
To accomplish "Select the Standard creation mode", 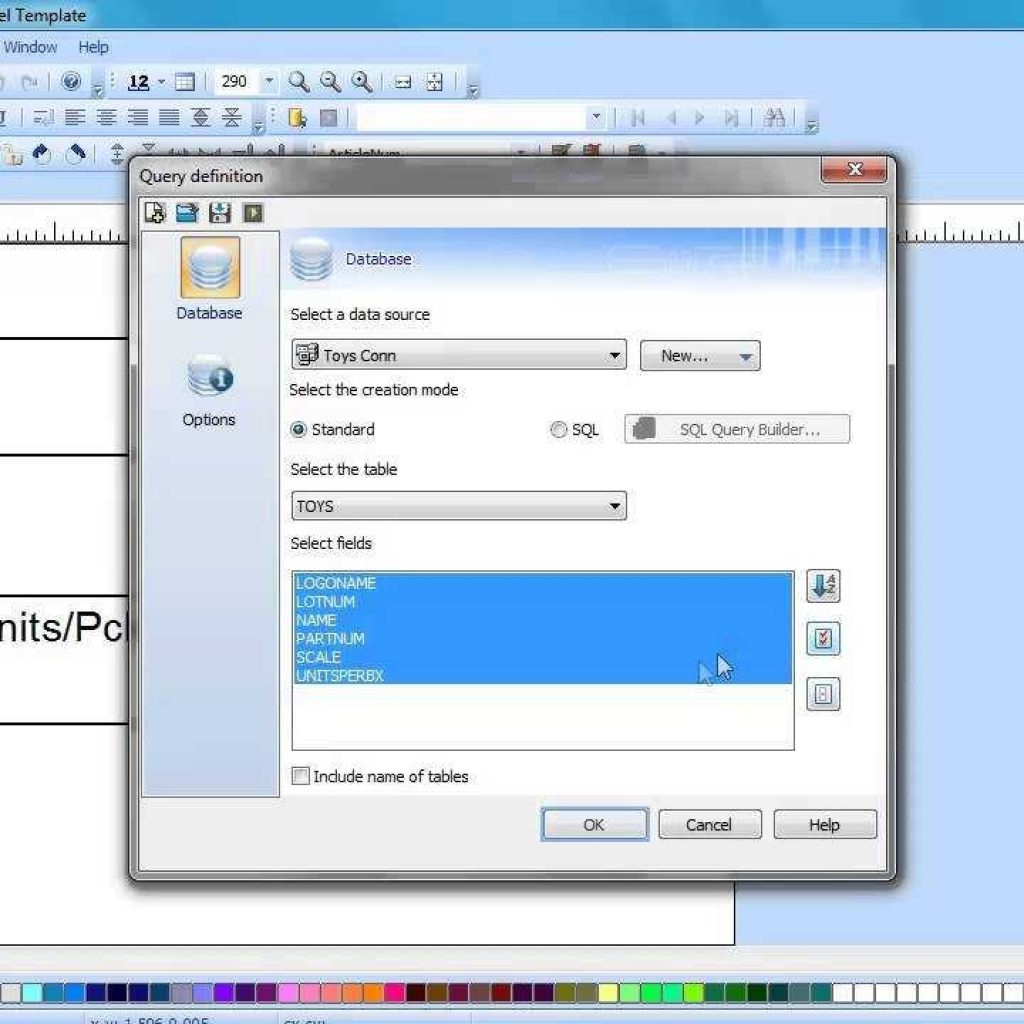I will 299,429.
